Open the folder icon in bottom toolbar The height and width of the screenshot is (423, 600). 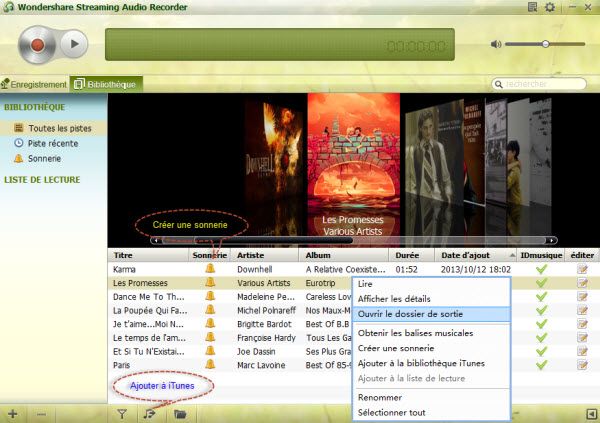pos(180,414)
